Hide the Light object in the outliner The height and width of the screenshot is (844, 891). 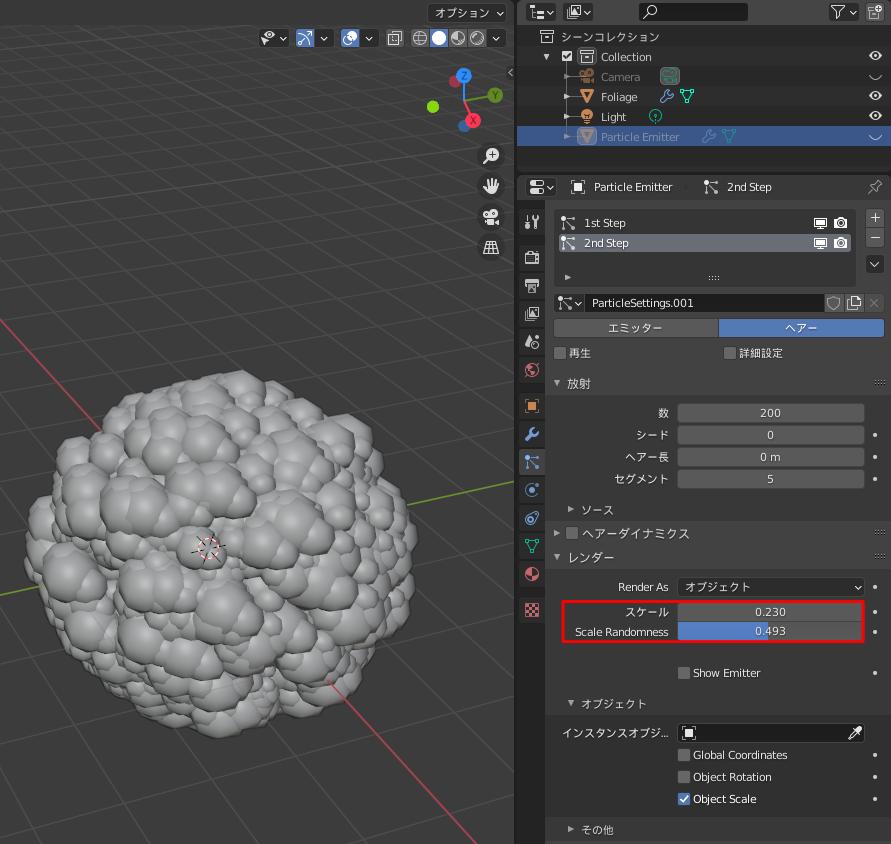pyautogui.click(x=875, y=116)
